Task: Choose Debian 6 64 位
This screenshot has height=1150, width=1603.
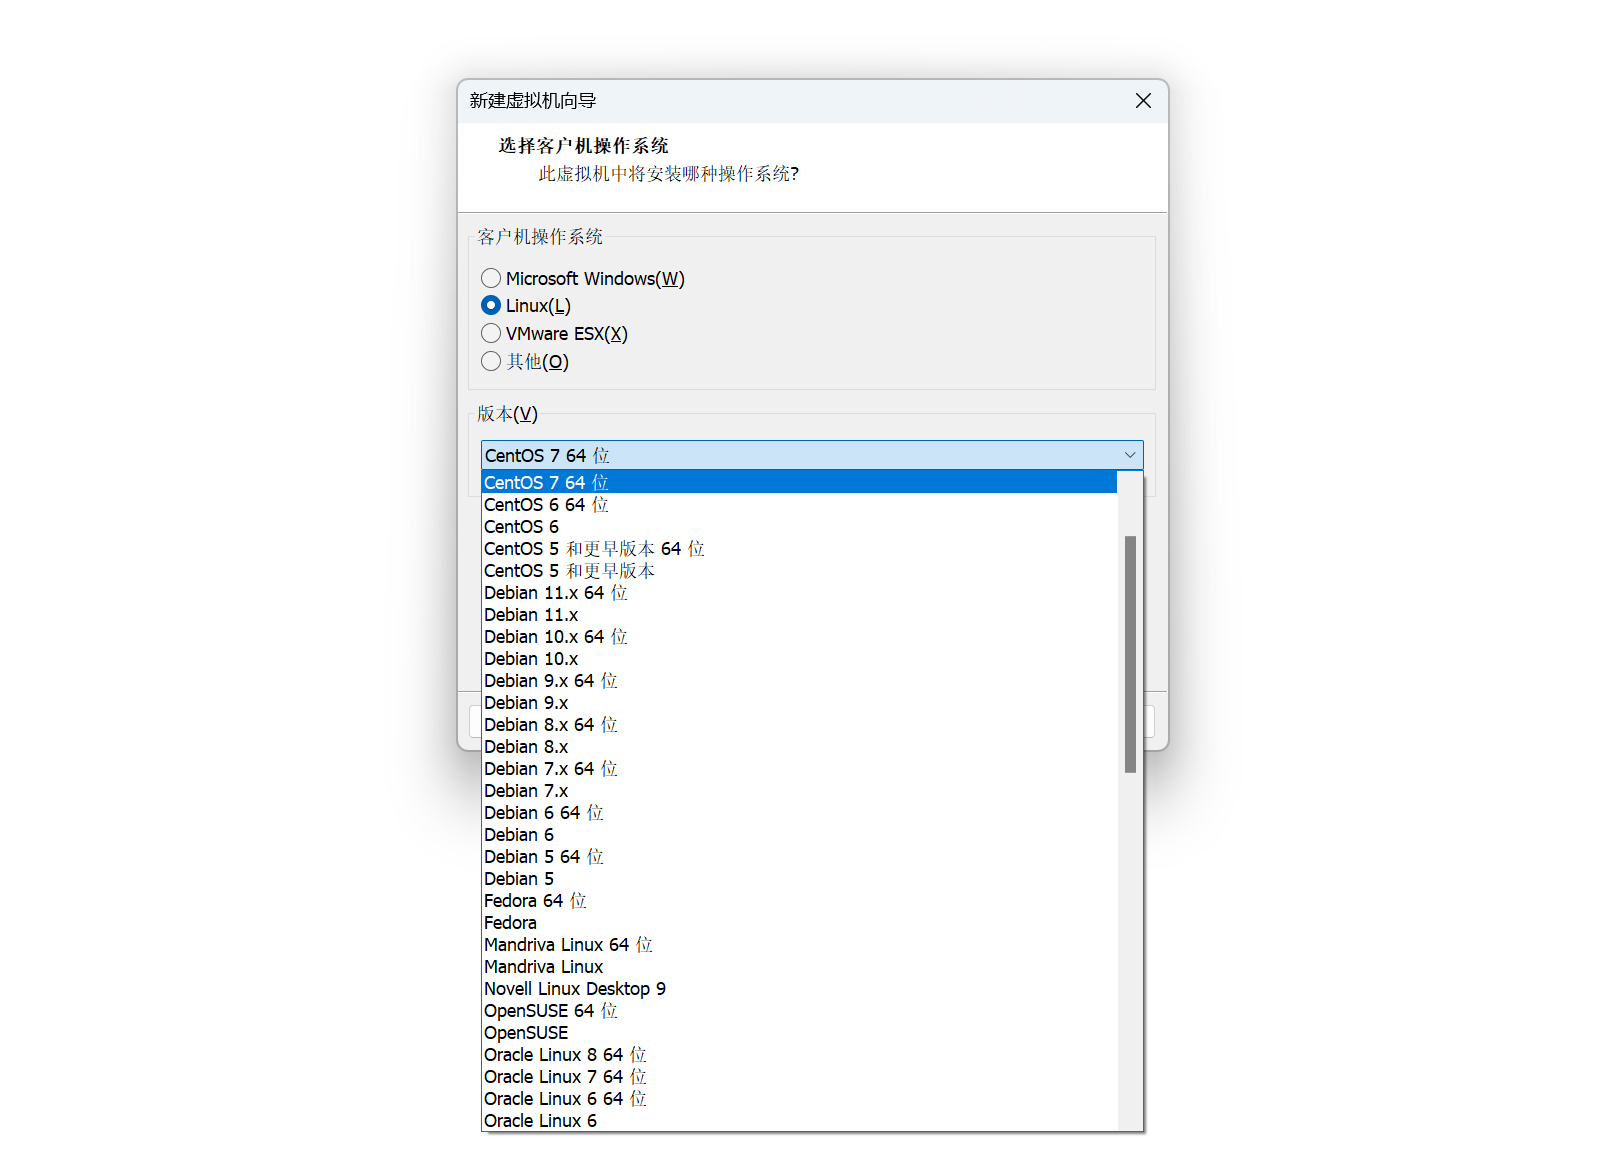Action: [x=799, y=812]
